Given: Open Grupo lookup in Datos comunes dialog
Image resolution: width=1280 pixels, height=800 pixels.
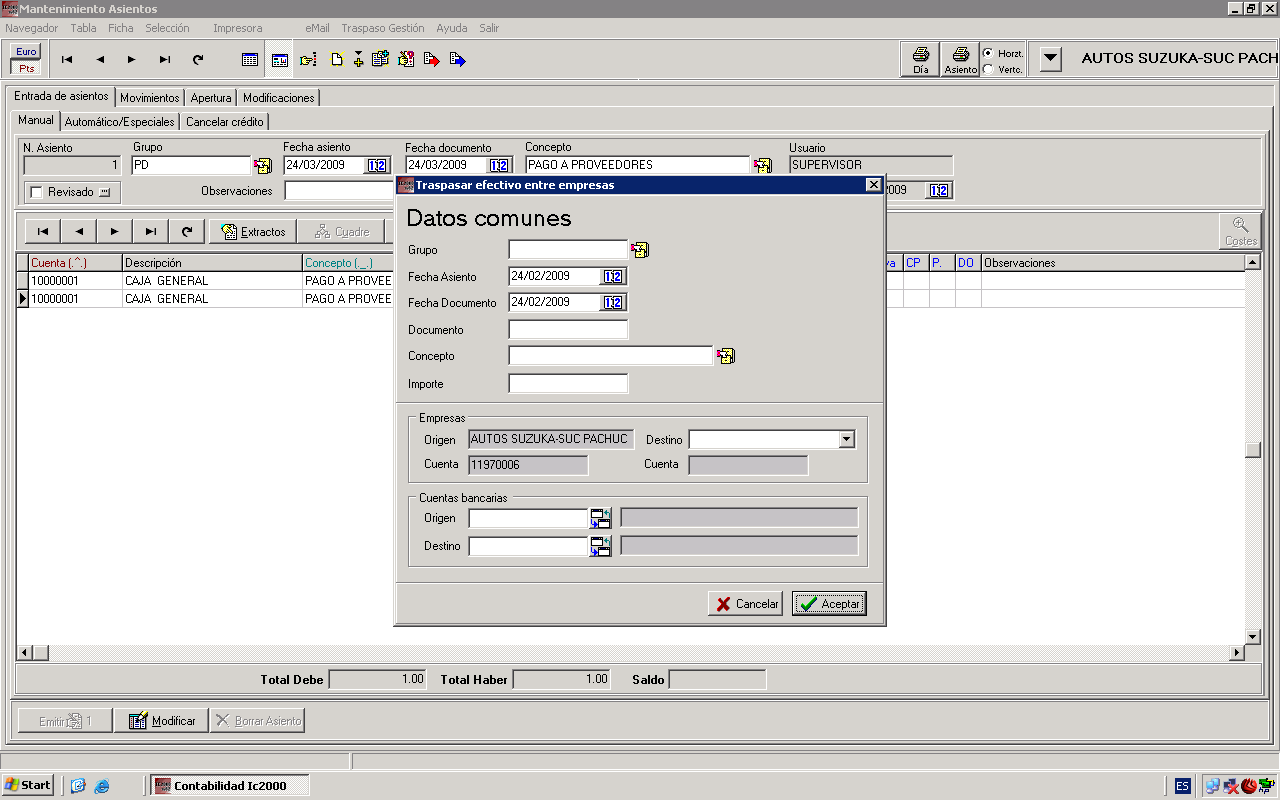Looking at the screenshot, I should (640, 250).
